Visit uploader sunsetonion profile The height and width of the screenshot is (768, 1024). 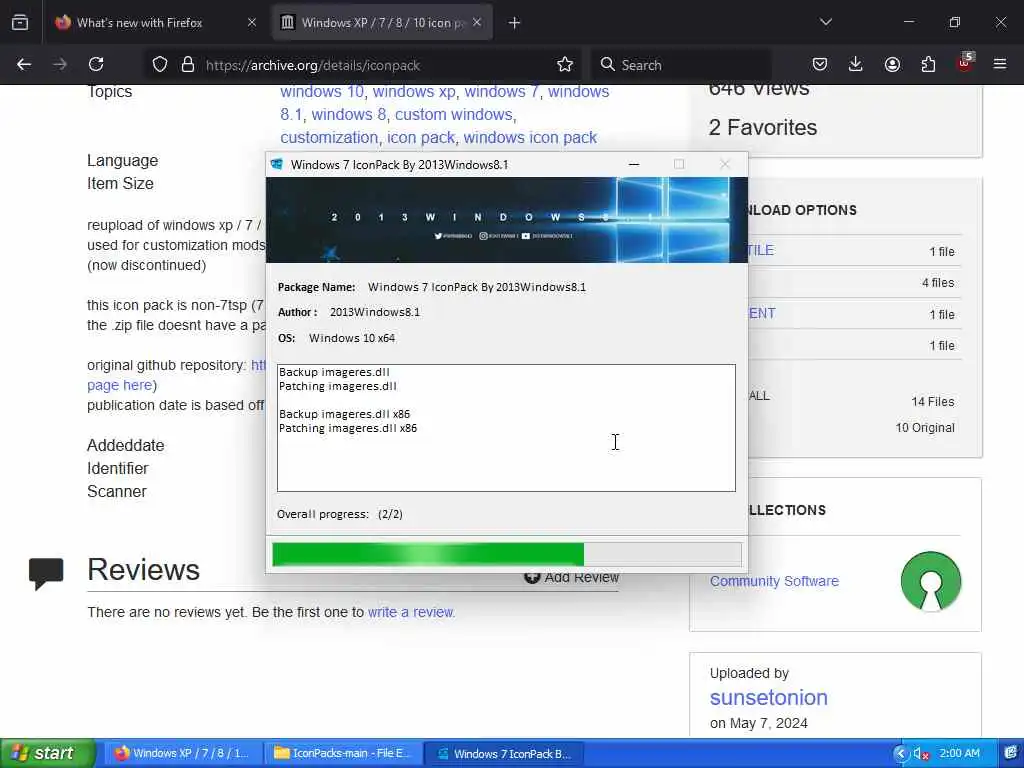pos(769,697)
